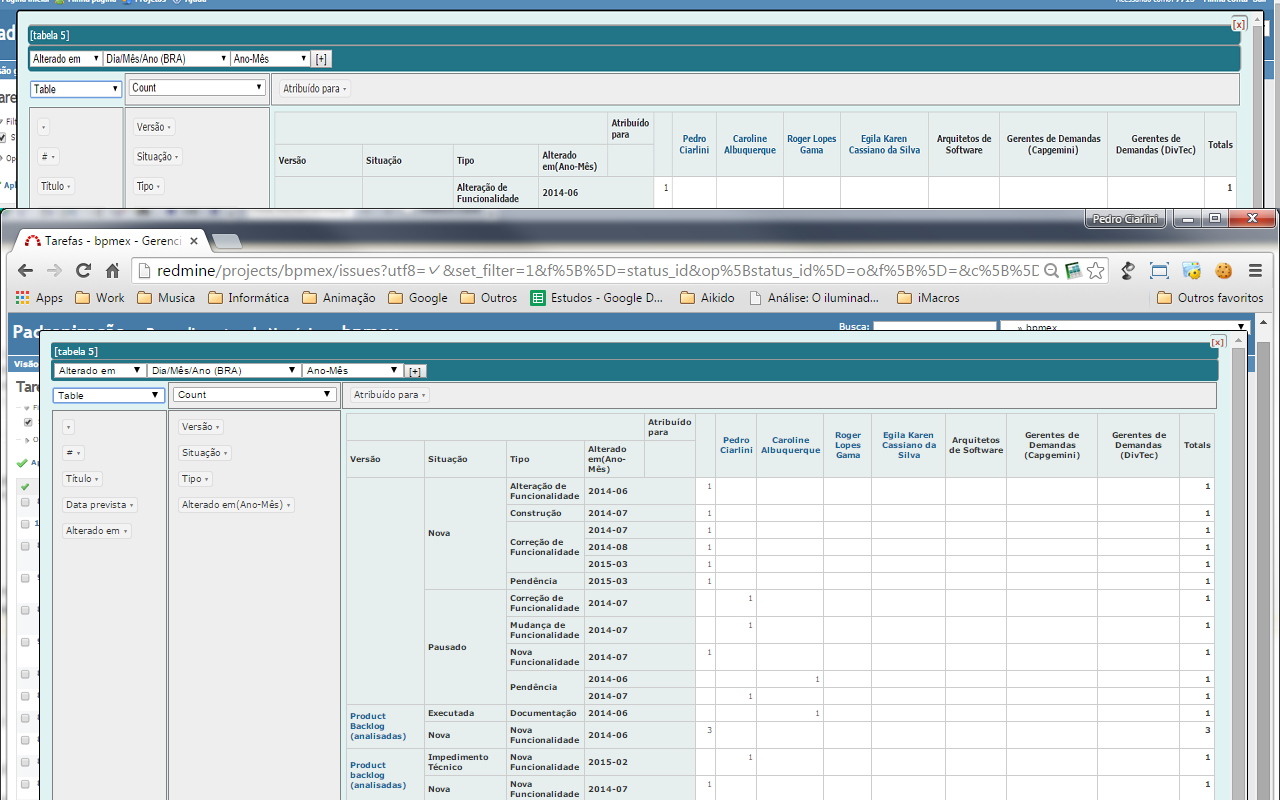This screenshot has height=800, width=1280.
Task: Open the Google bookmark folder
Action: [417, 298]
